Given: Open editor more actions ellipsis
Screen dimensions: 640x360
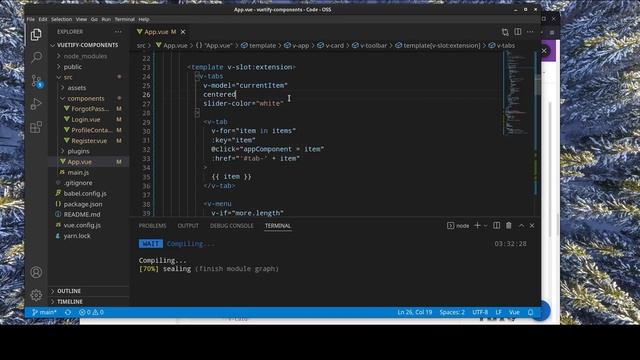Looking at the screenshot, I should coord(530,32).
